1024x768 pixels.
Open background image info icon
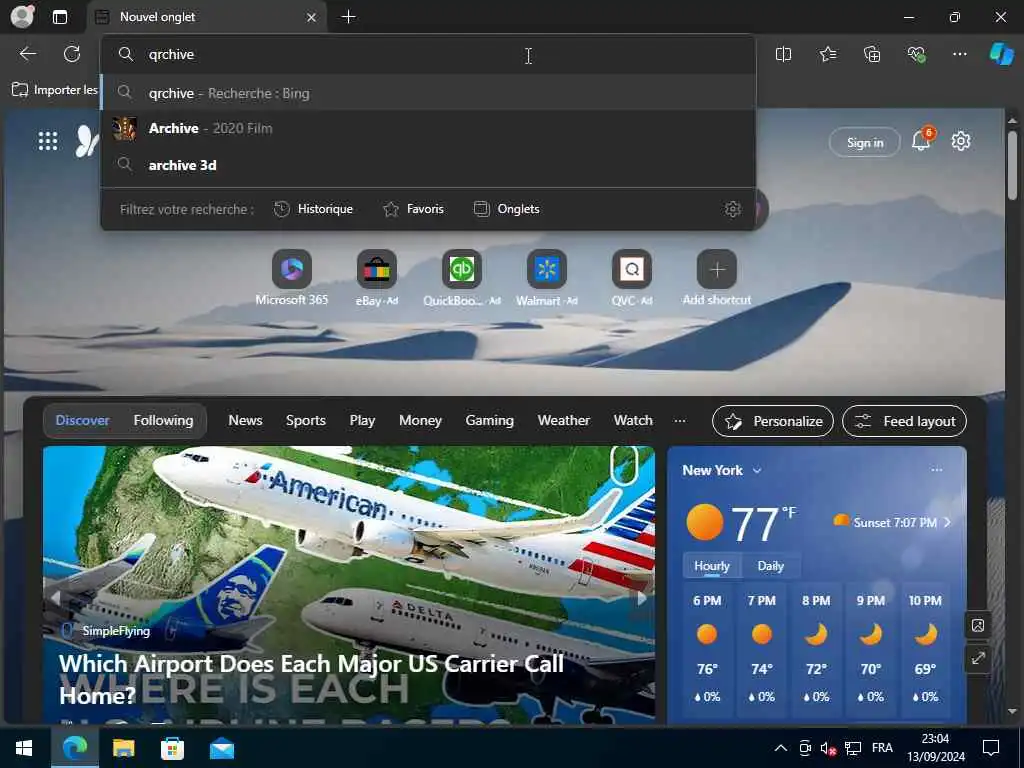pos(978,626)
